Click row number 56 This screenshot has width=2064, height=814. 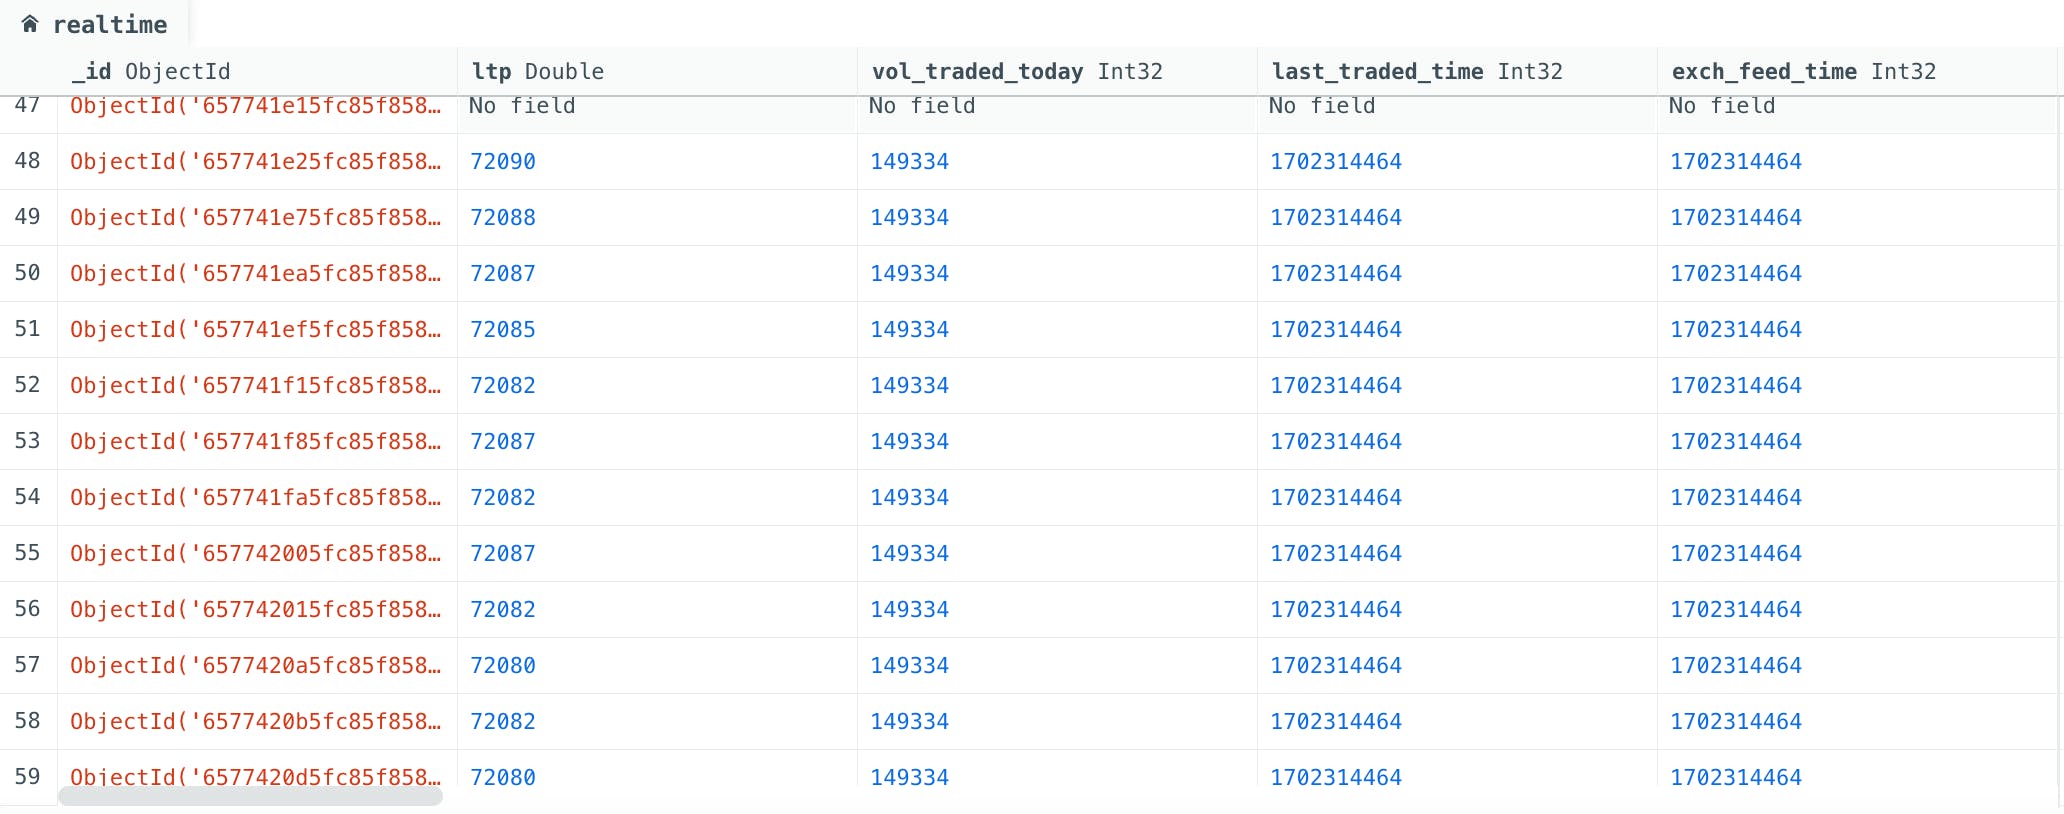(28, 609)
